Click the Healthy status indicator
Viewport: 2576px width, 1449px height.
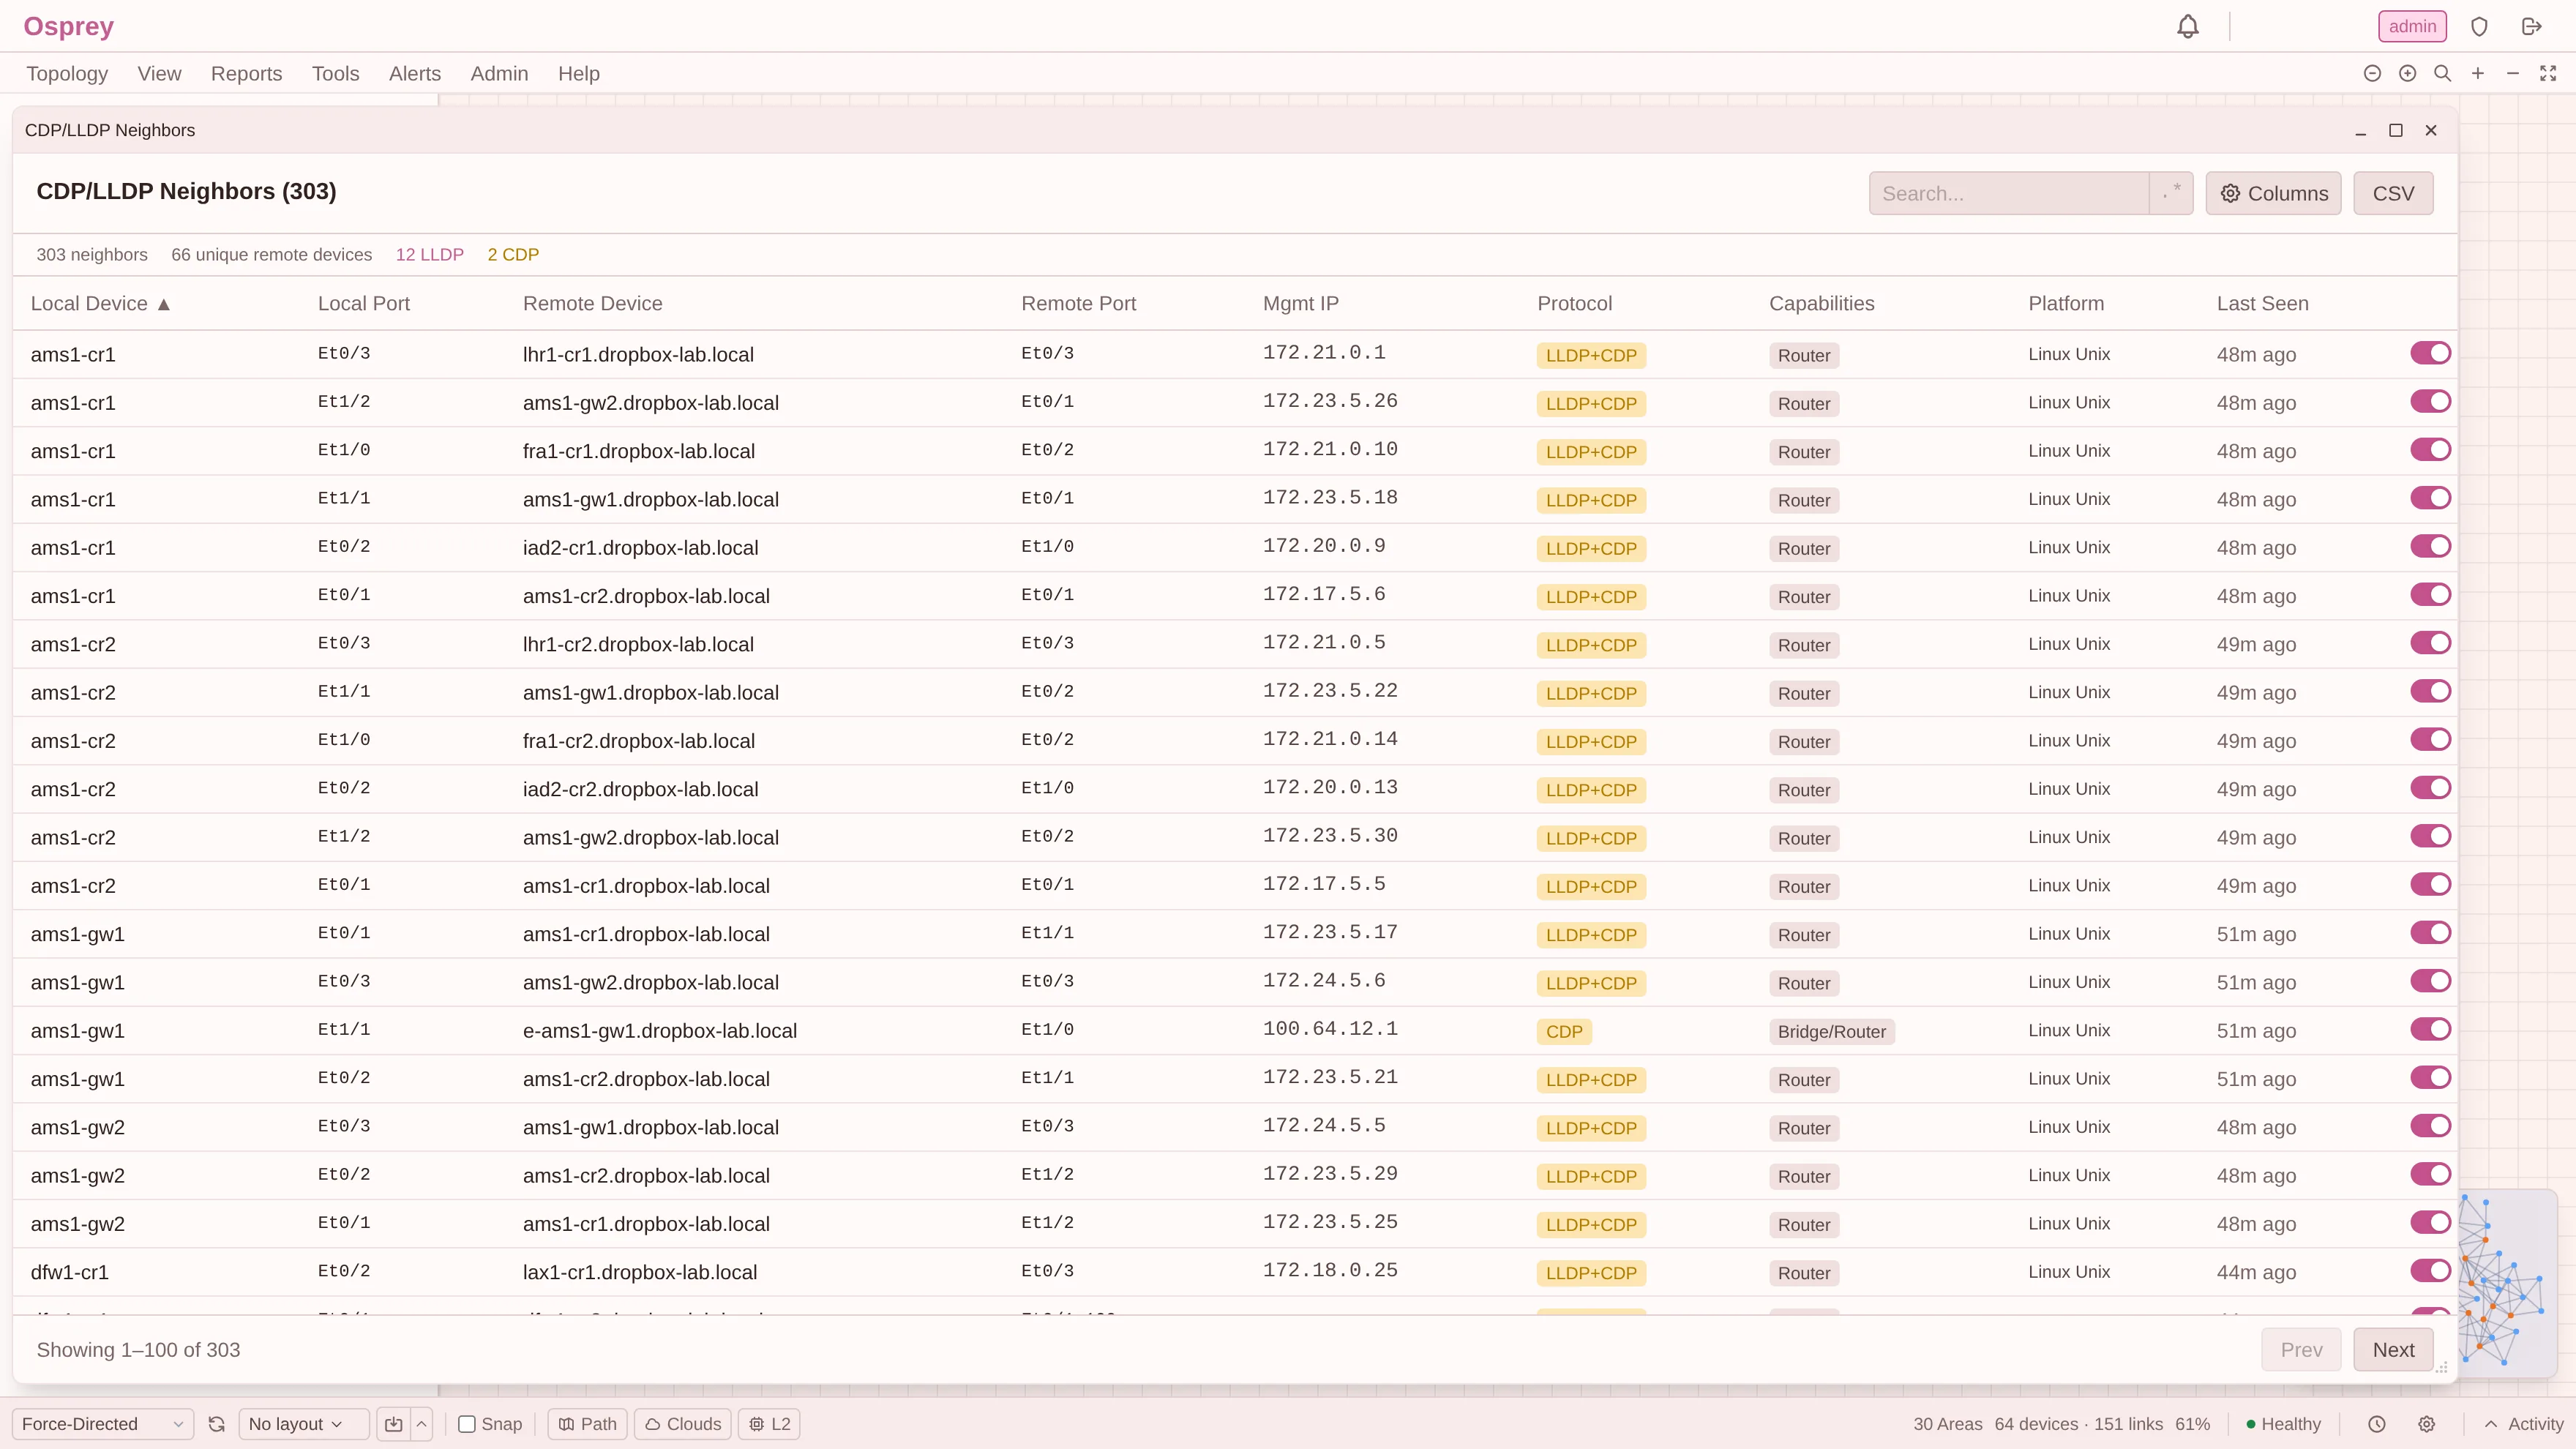click(x=2284, y=1424)
